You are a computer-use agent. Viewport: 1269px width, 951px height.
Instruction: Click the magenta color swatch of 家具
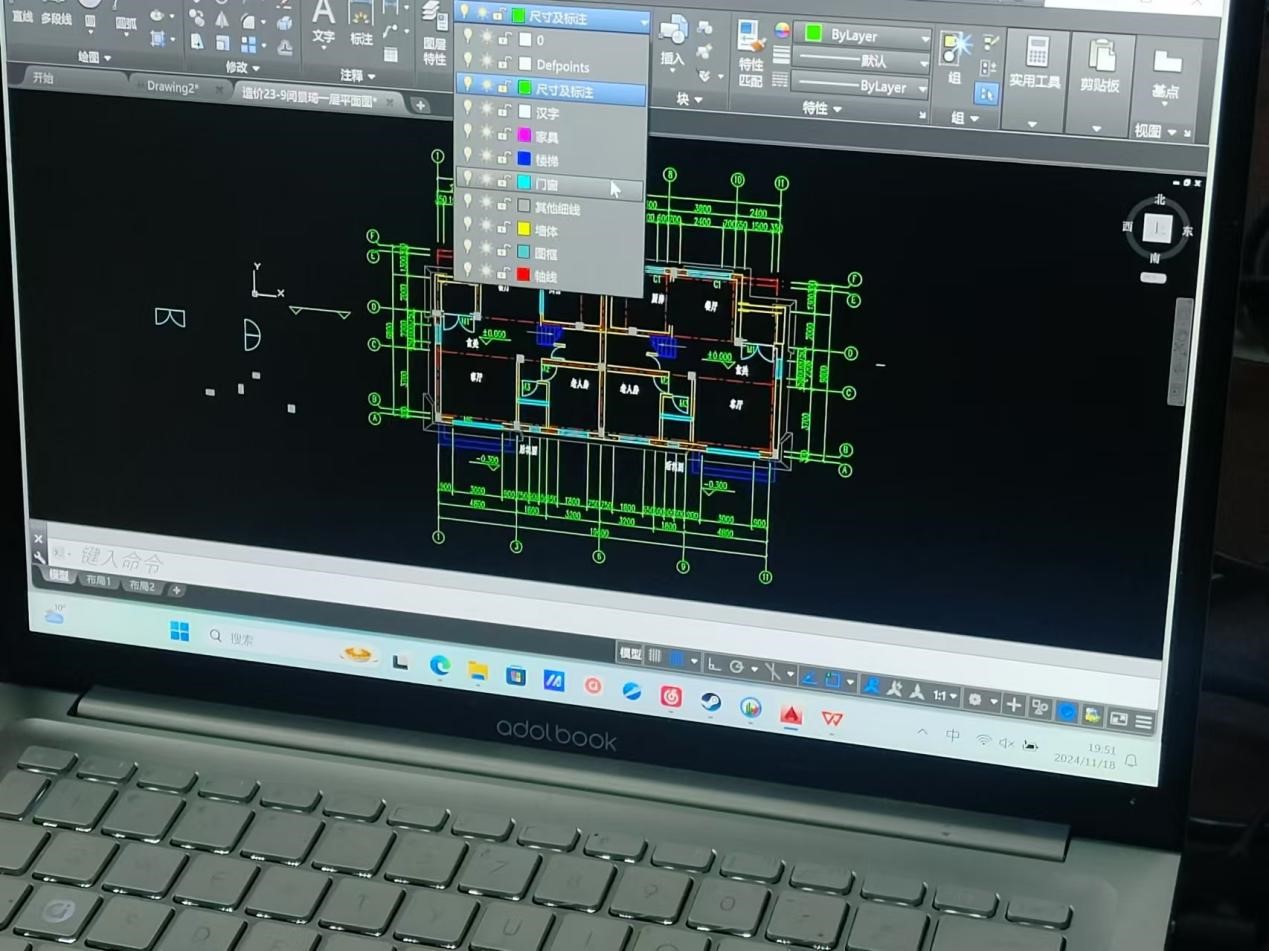click(x=524, y=135)
